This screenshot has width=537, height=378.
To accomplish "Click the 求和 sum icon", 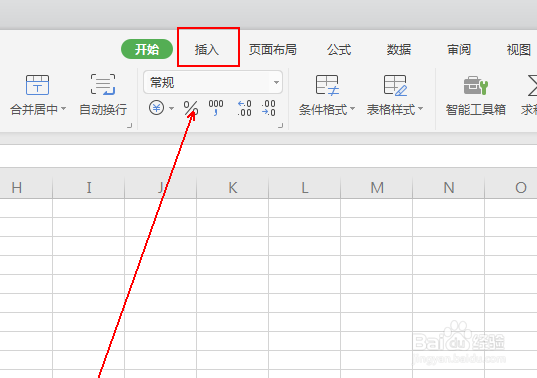I will pyautogui.click(x=532, y=86).
